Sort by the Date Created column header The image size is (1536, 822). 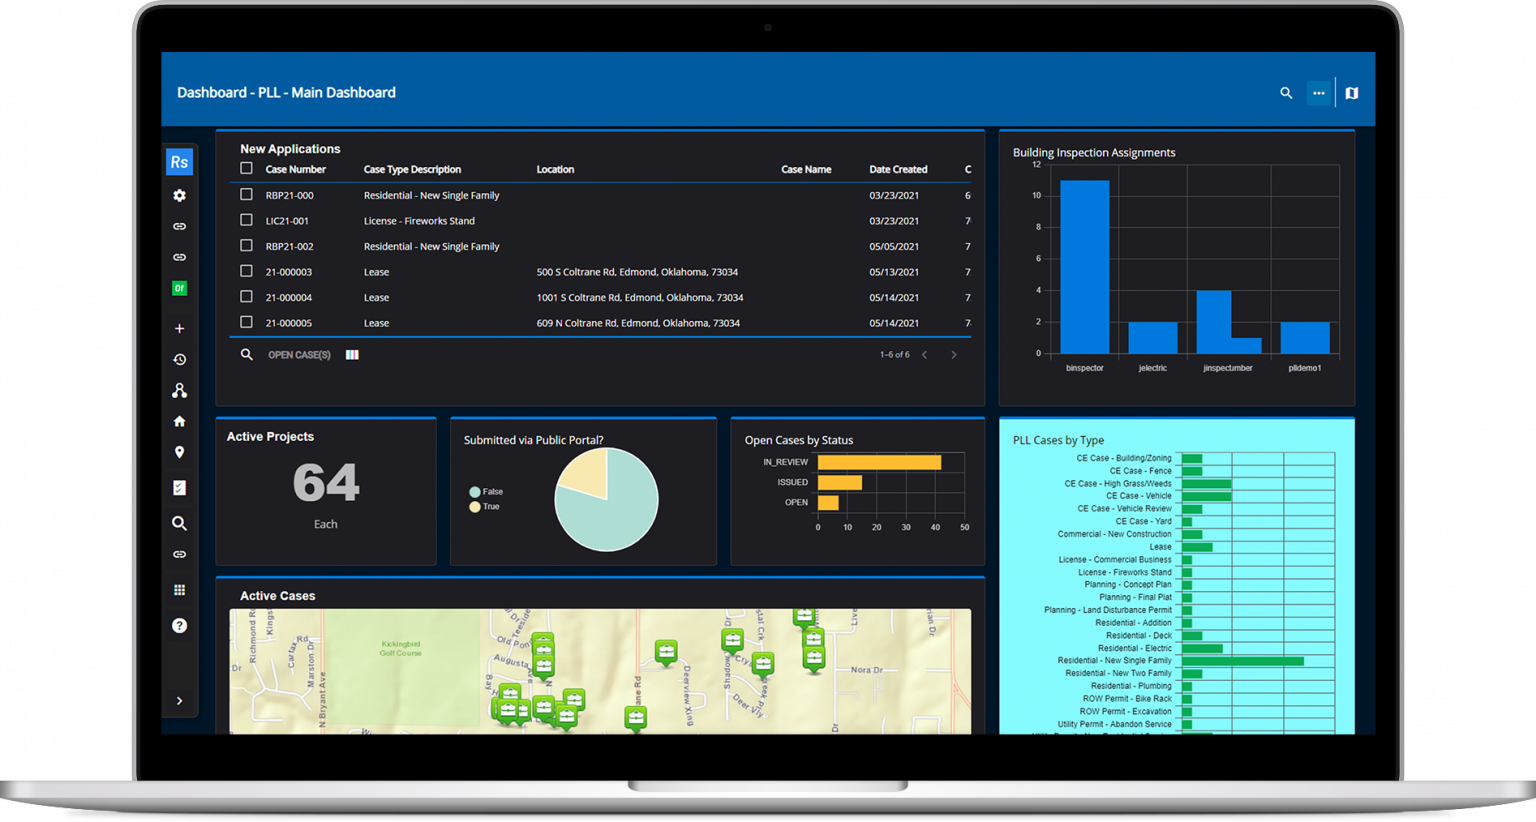tap(897, 170)
